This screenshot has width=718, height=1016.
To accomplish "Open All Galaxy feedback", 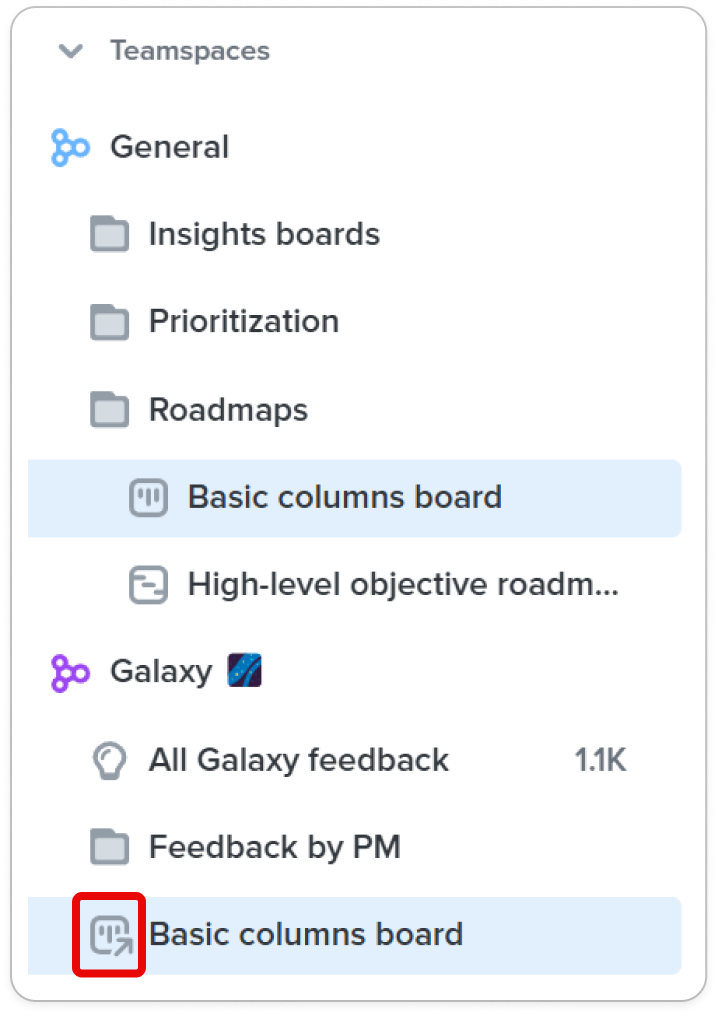I will click(299, 760).
